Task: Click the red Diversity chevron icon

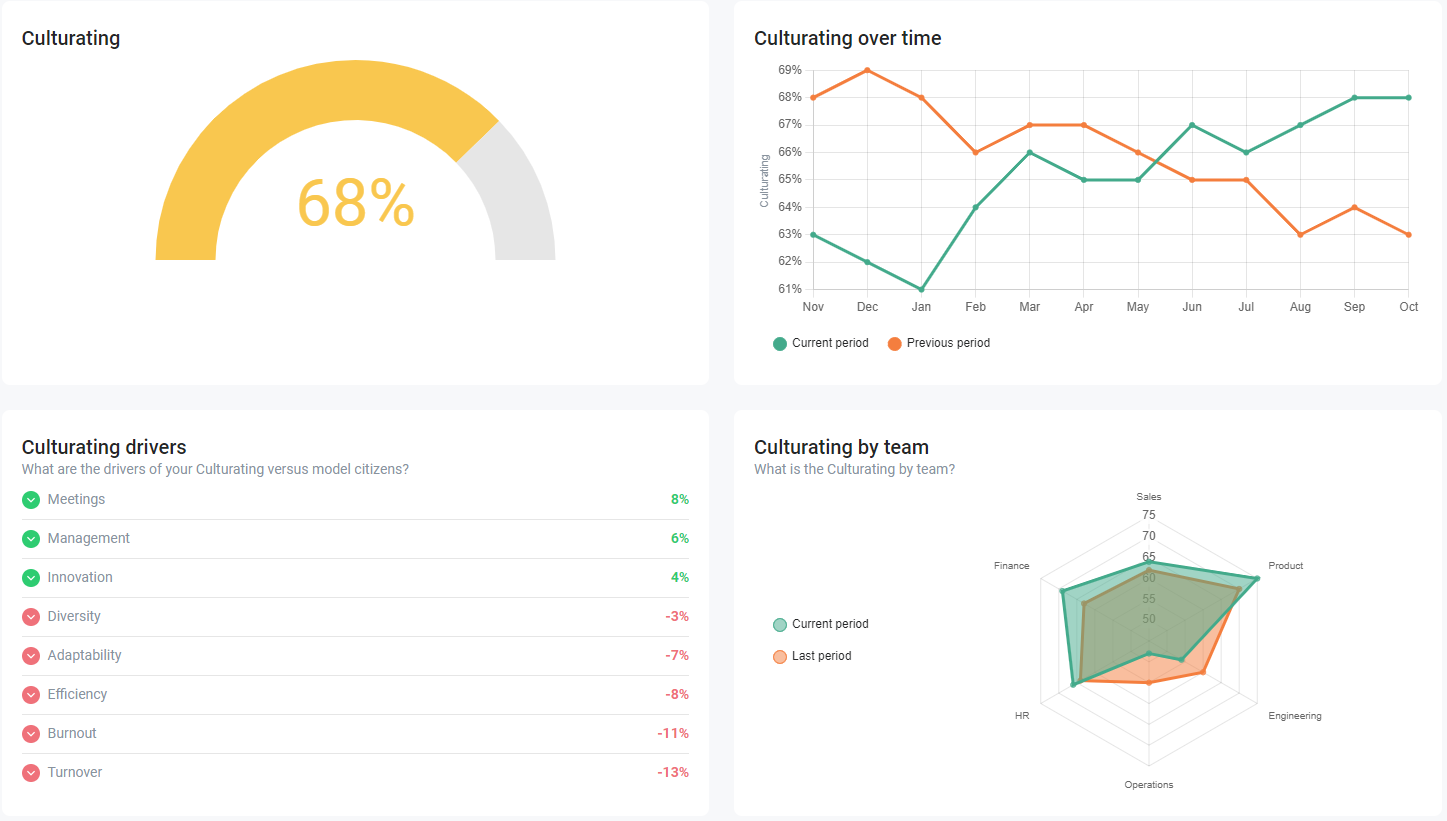Action: tap(31, 617)
